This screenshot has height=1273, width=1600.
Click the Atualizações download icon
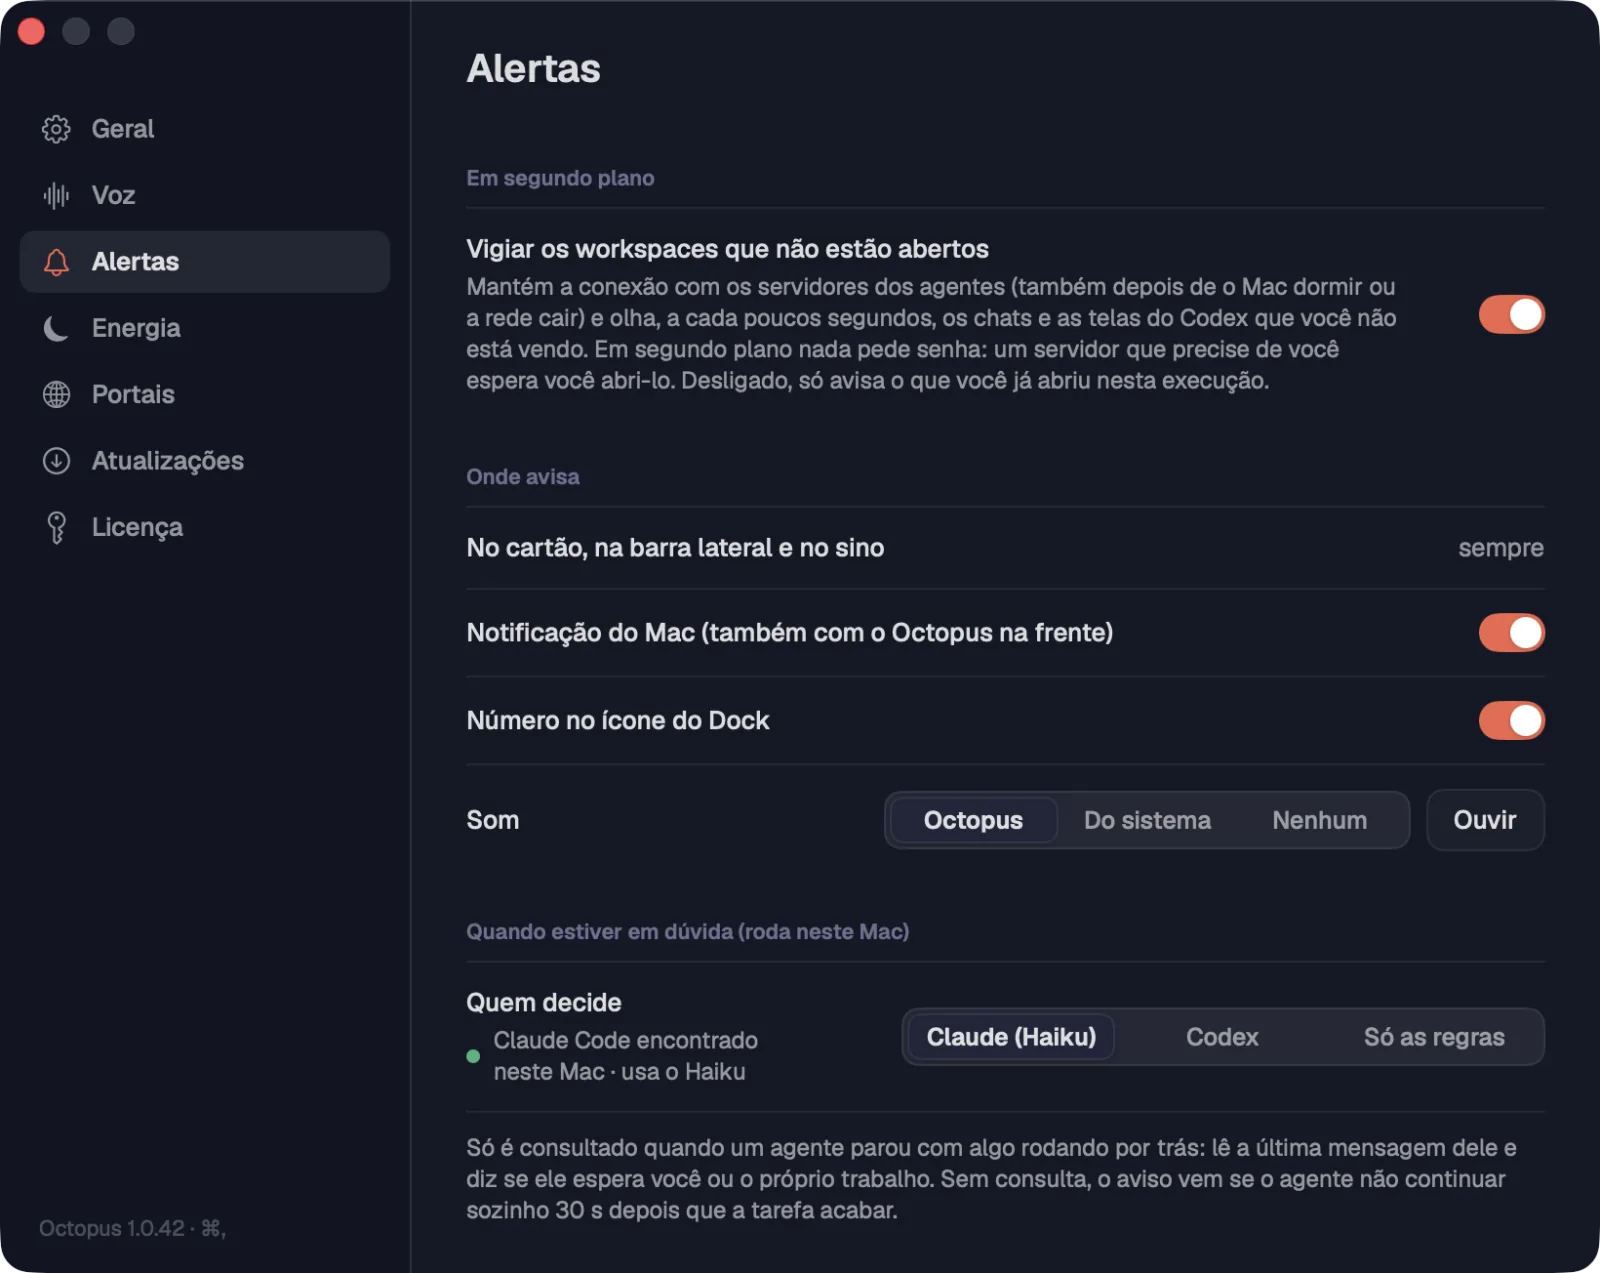(56, 461)
